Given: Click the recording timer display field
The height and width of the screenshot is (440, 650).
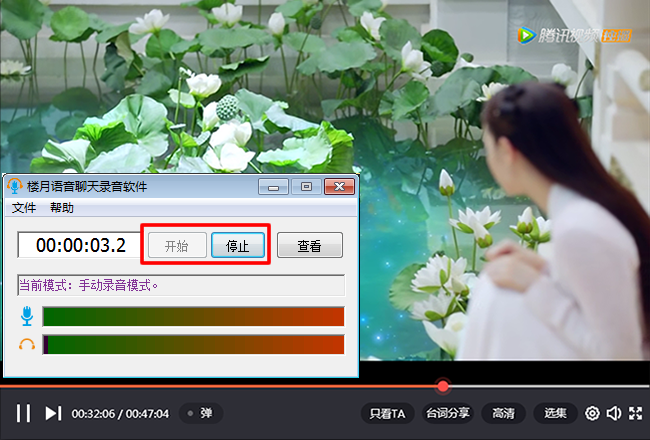Looking at the screenshot, I should [80, 245].
